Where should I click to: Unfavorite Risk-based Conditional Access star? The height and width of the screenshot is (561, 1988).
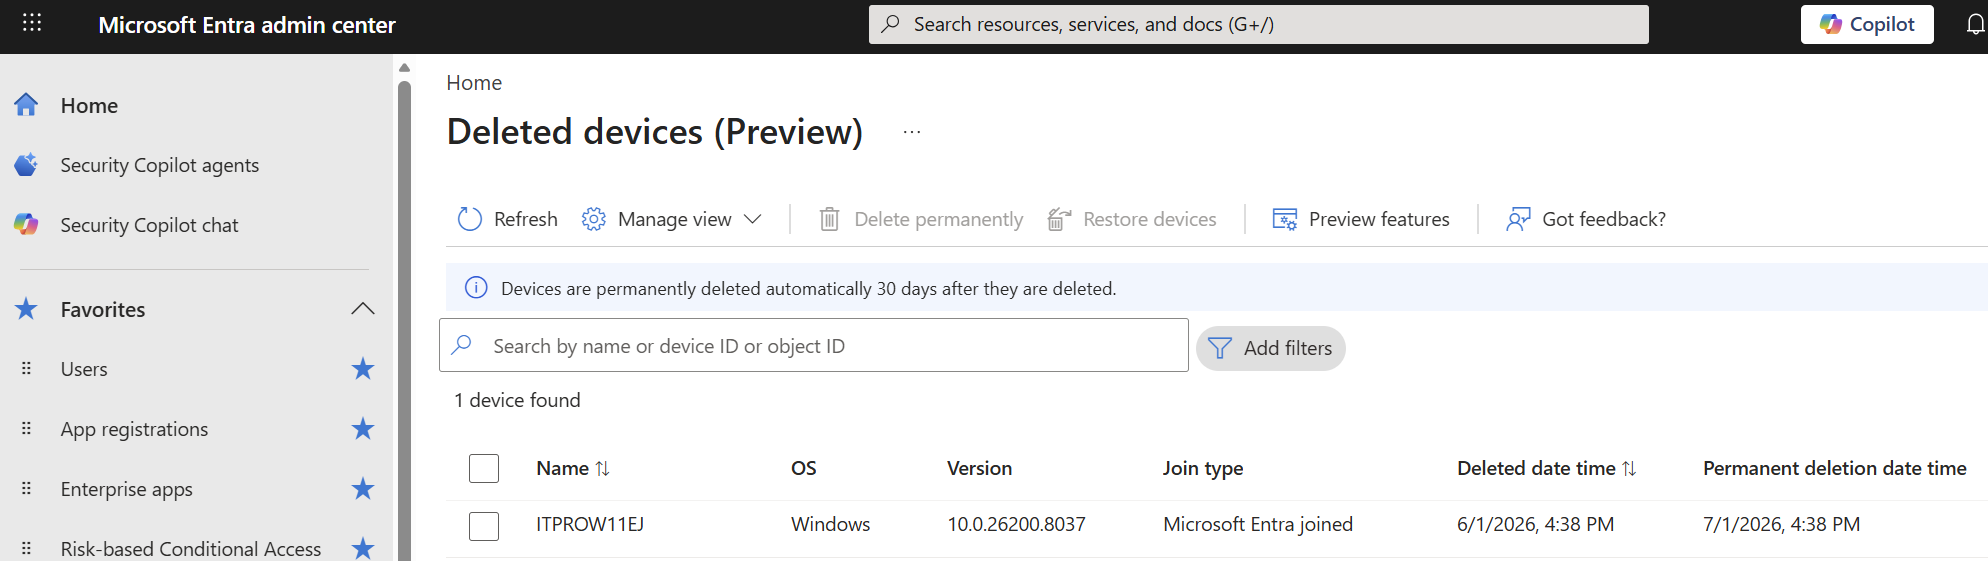pos(363,548)
